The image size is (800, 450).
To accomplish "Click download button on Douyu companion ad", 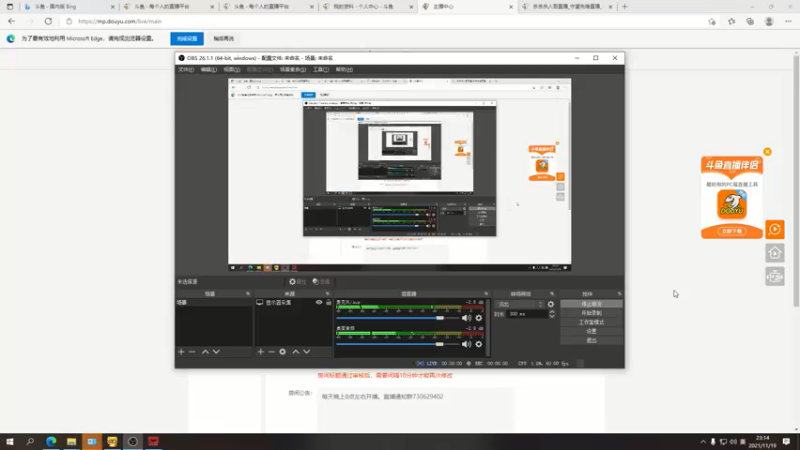I will (x=732, y=231).
